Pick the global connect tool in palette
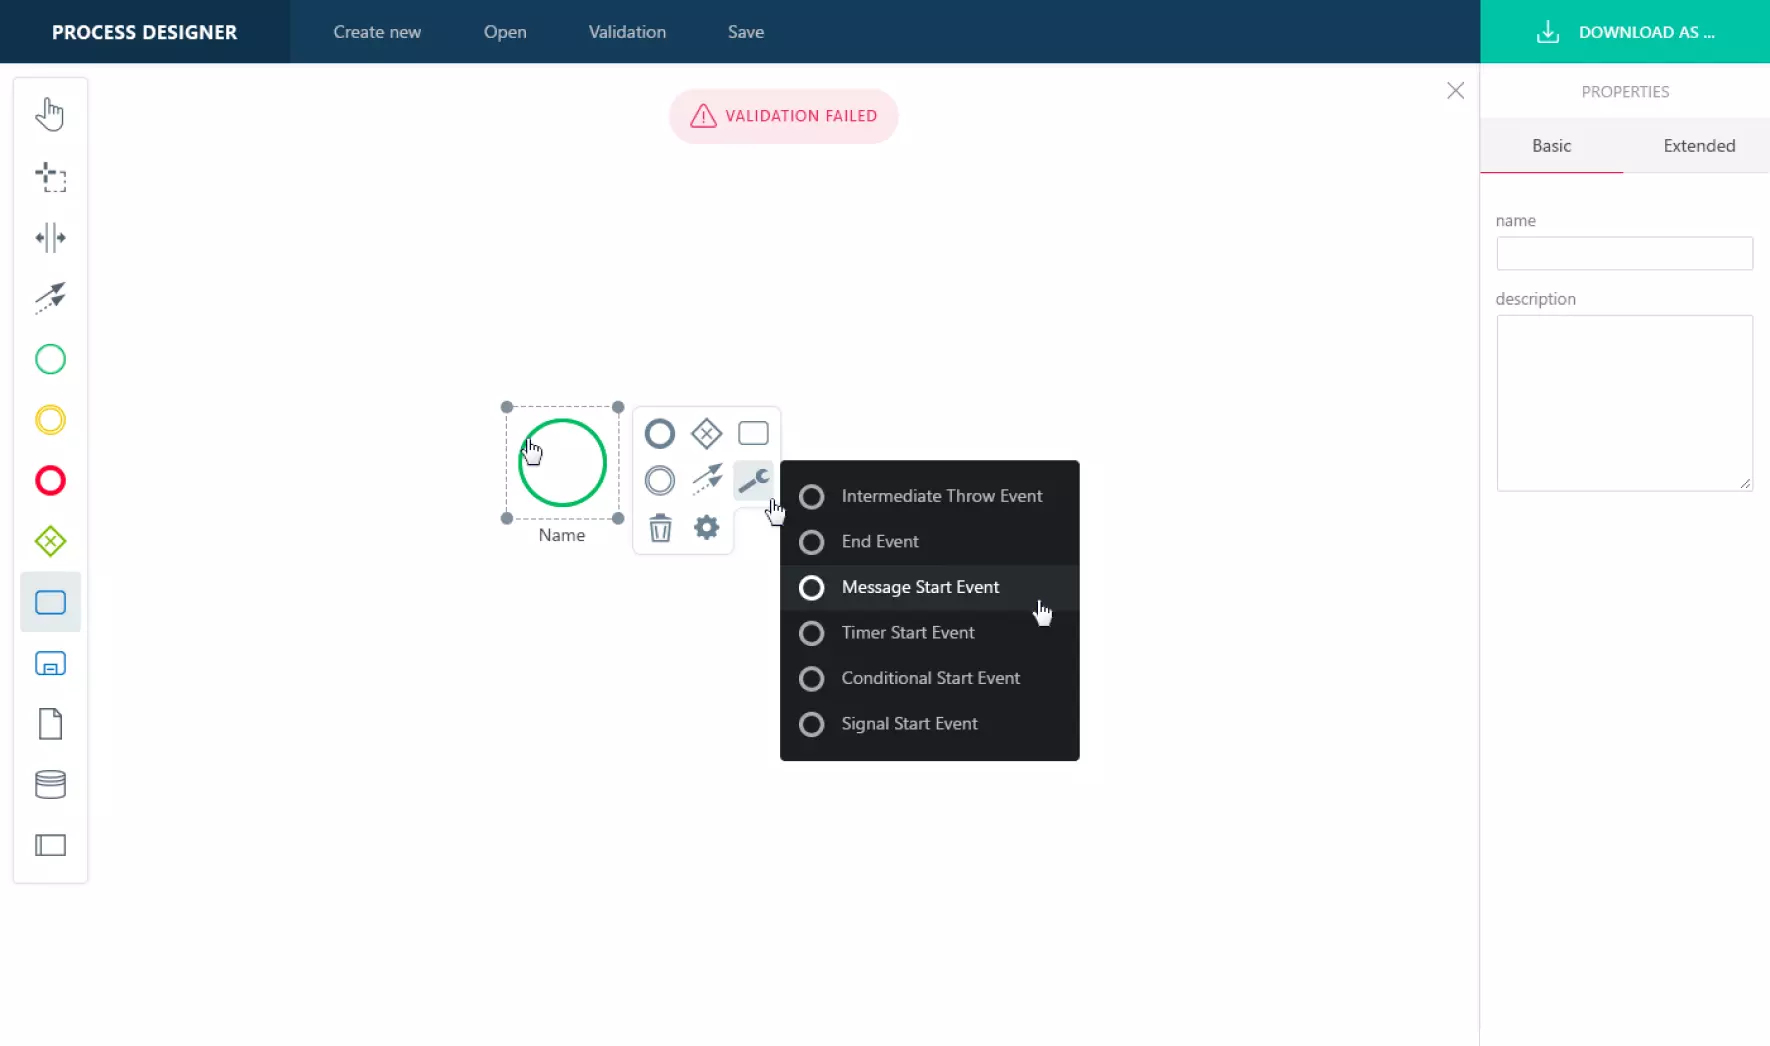This screenshot has height=1046, width=1770. click(x=50, y=298)
